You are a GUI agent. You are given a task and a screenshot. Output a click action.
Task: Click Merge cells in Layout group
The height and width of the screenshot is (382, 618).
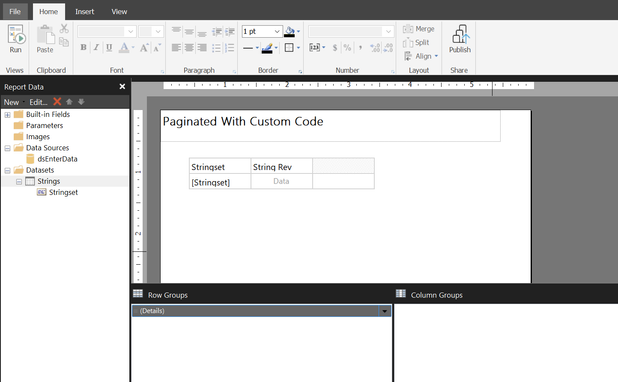click(x=419, y=29)
